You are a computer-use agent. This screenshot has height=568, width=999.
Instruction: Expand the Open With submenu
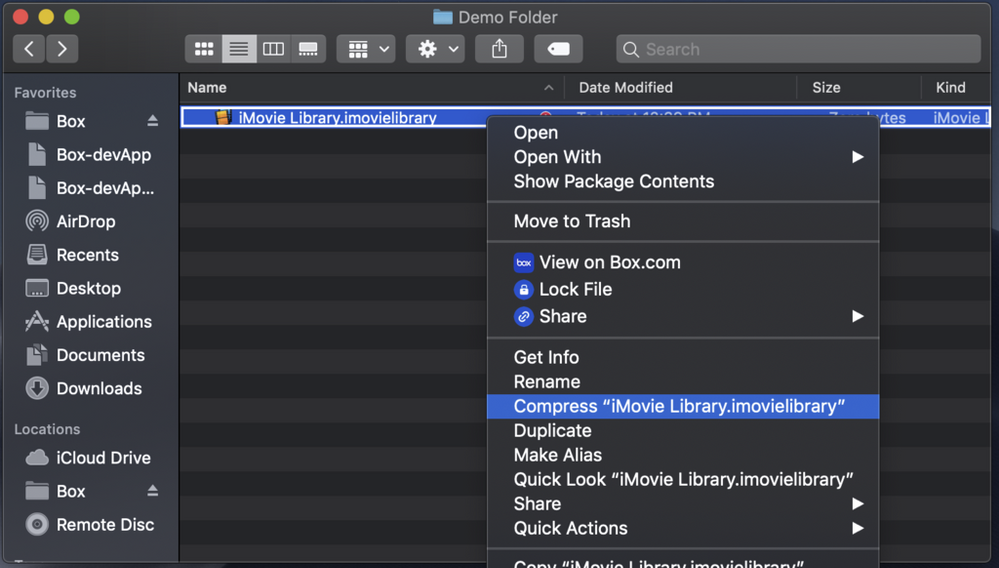(683, 157)
